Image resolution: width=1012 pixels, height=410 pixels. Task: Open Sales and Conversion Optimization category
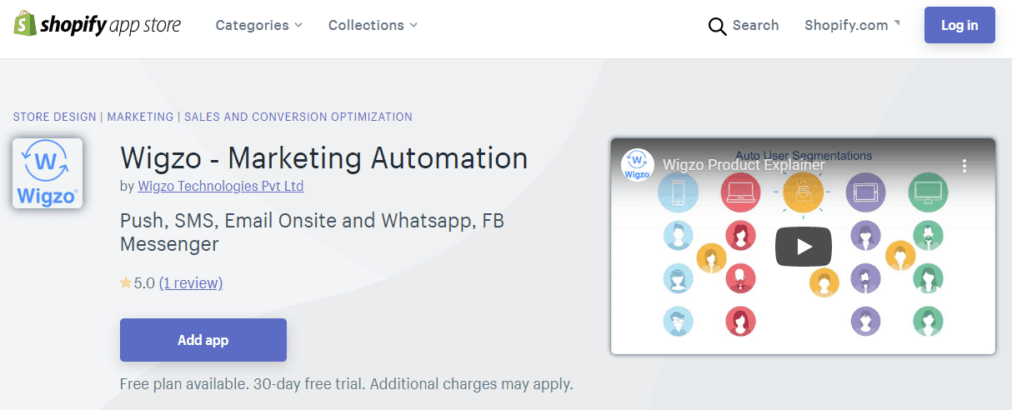click(x=298, y=117)
